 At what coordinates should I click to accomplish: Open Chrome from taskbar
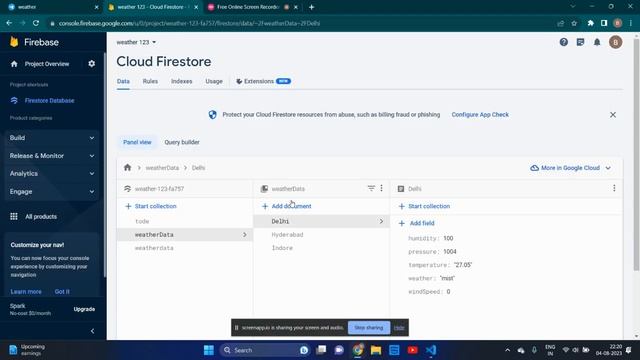point(358,350)
